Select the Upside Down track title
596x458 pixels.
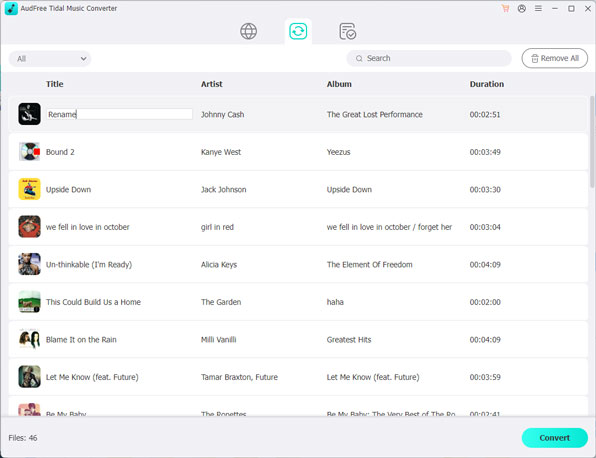click(68, 189)
